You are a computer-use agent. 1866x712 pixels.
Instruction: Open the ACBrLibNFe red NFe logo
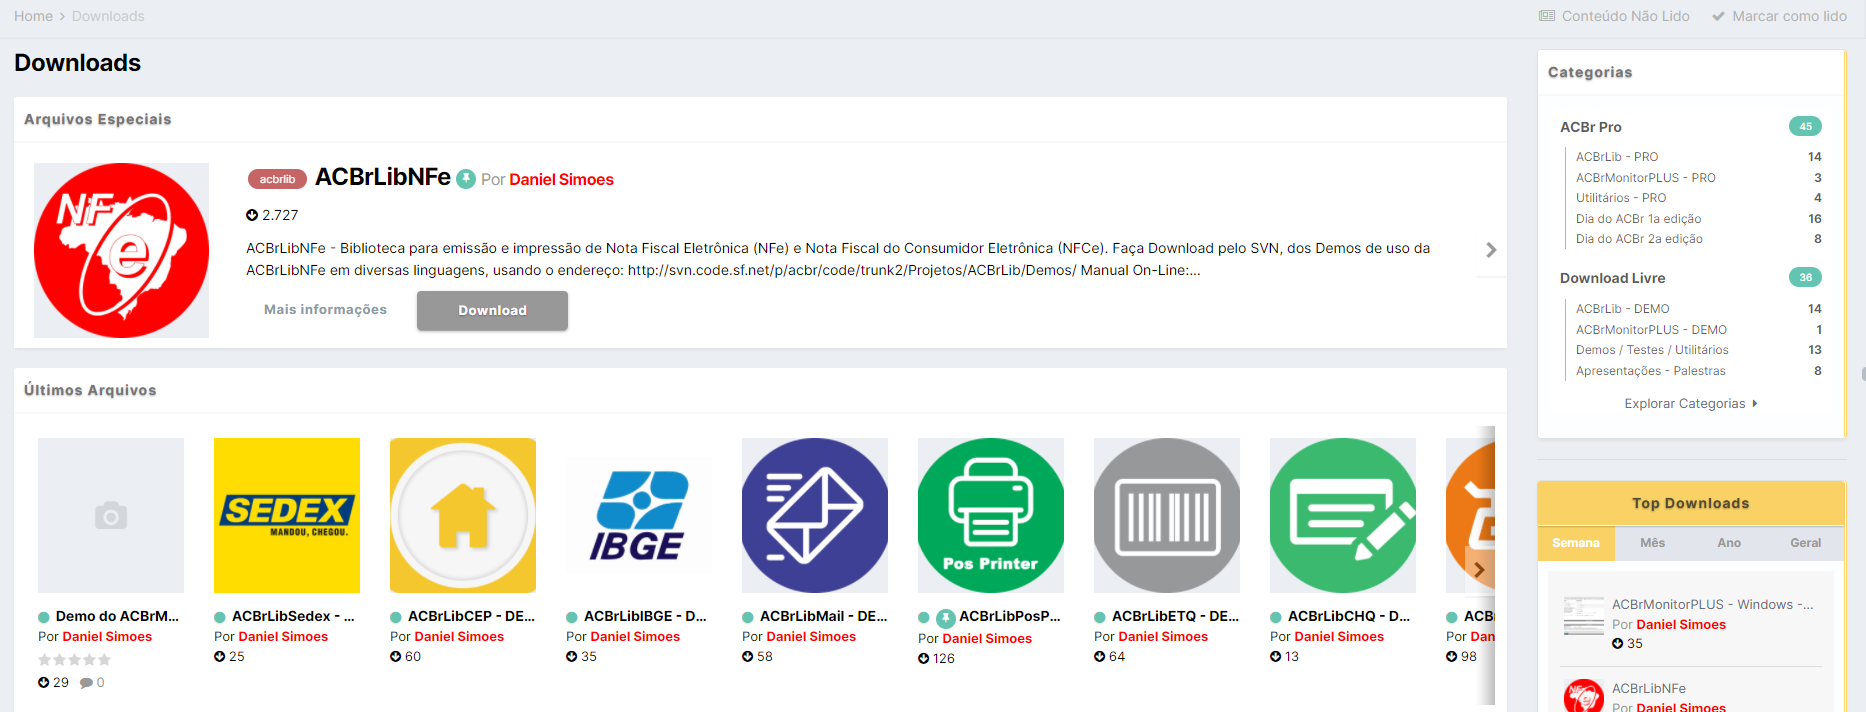[x=121, y=250]
